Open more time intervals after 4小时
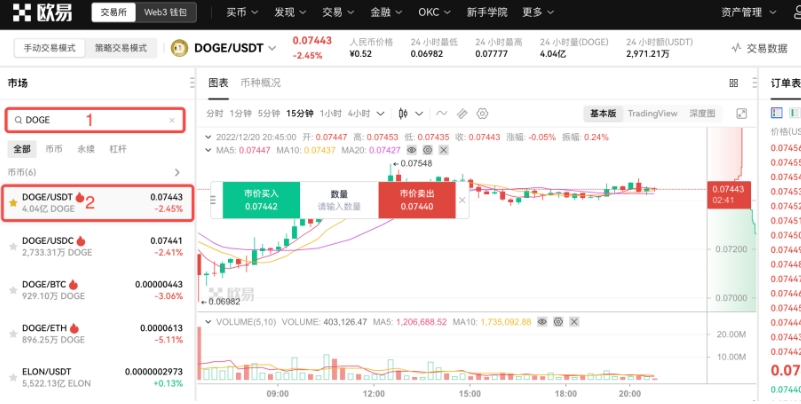Image resolution: width=801 pixels, height=404 pixels. pos(380,113)
